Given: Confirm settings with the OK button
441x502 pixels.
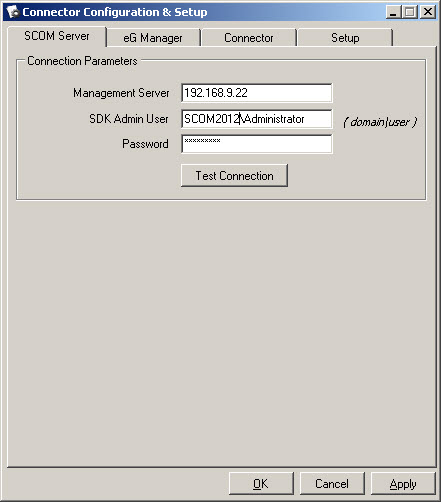Looking at the screenshot, I should (x=261, y=484).
